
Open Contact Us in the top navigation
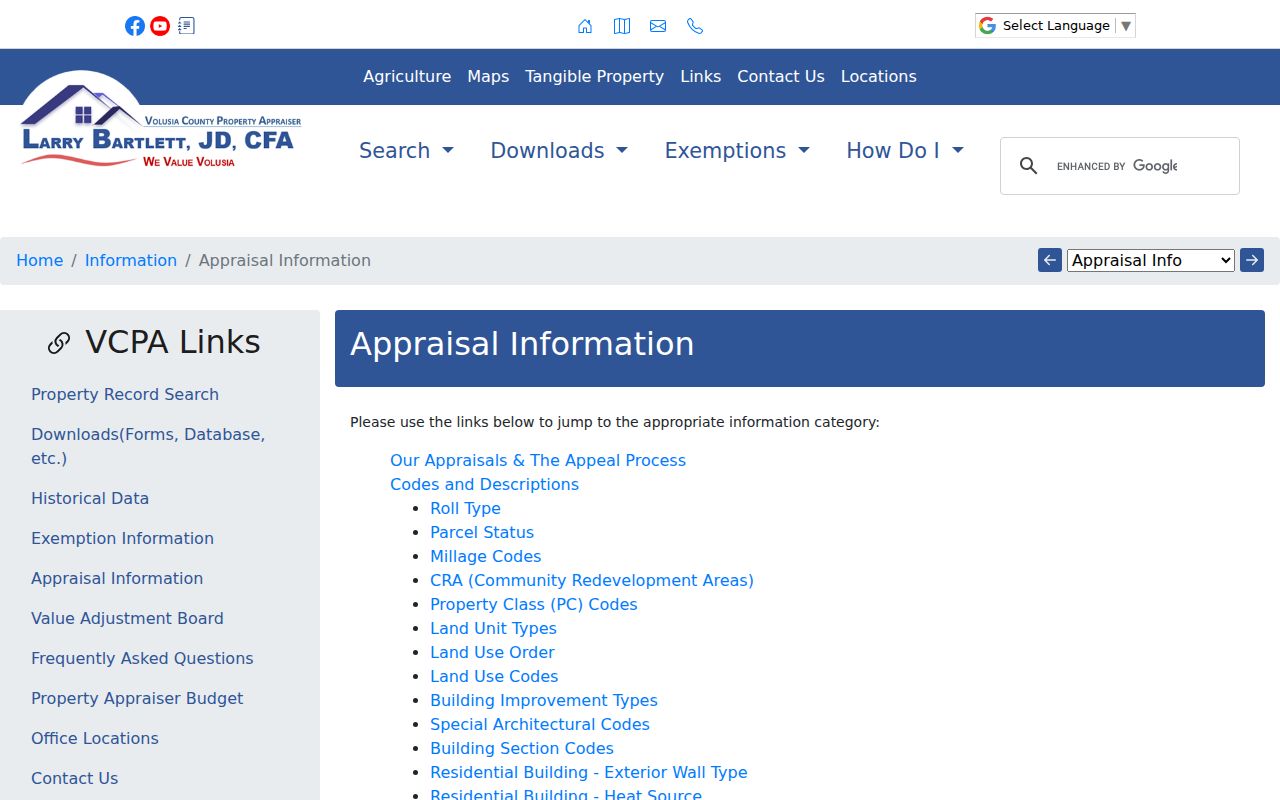pos(781,77)
